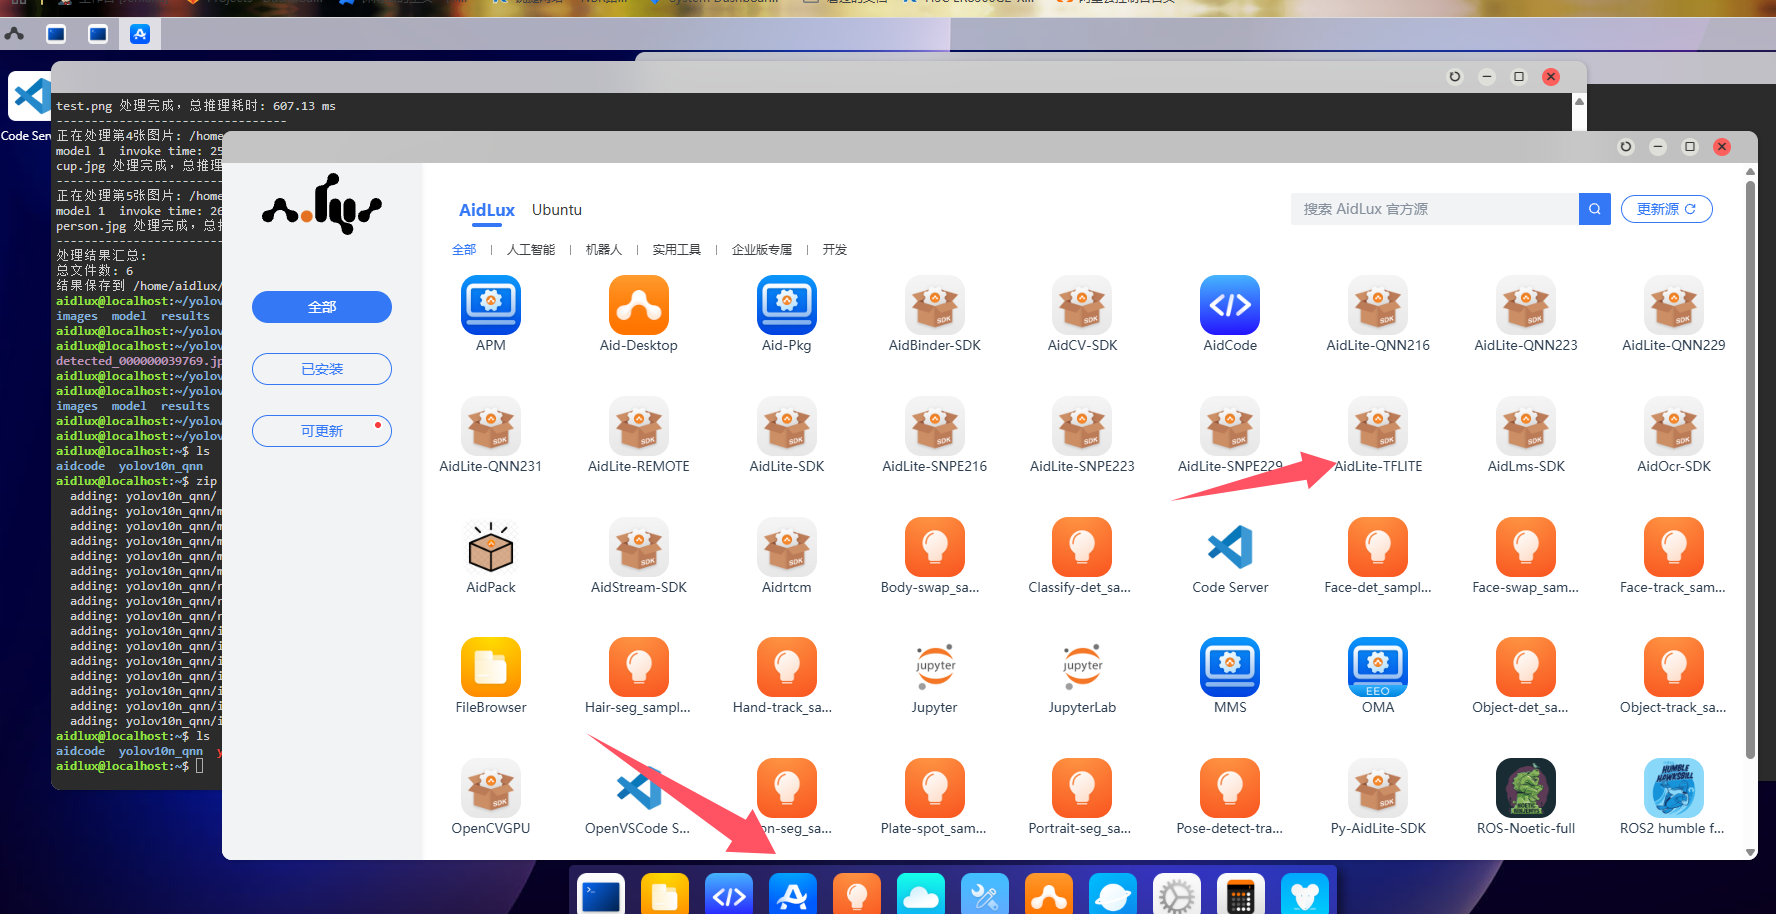The height and width of the screenshot is (914, 1776).
Task: Open the AidCV-SDK package
Action: click(x=1082, y=305)
